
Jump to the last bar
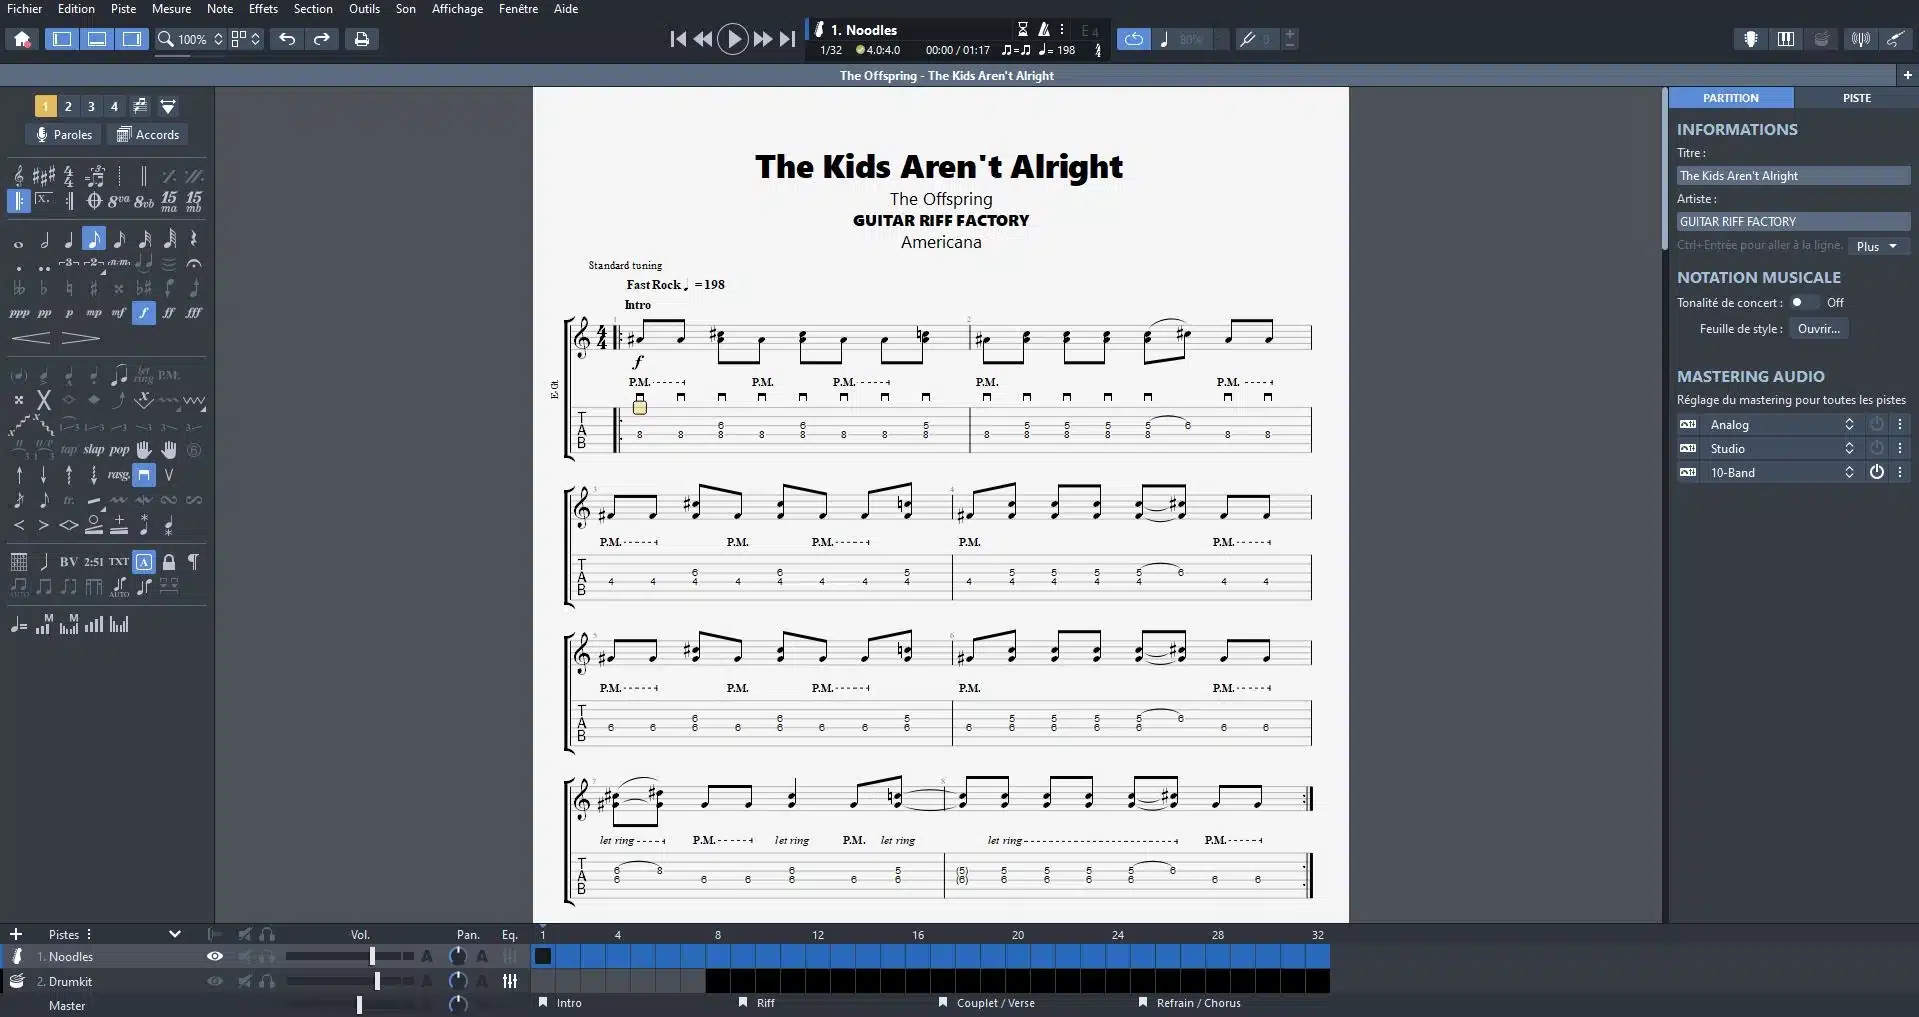point(788,39)
